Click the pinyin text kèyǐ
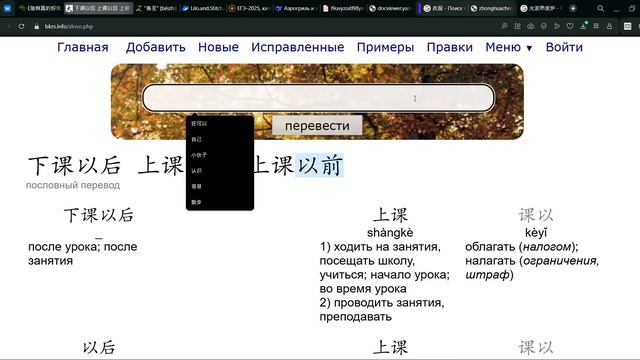This screenshot has width=640, height=360. pos(536,233)
